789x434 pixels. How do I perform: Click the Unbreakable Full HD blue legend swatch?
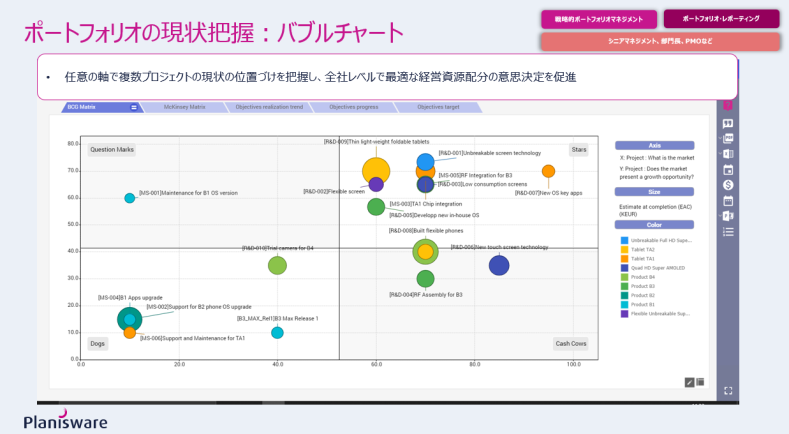pyautogui.click(x=624, y=241)
